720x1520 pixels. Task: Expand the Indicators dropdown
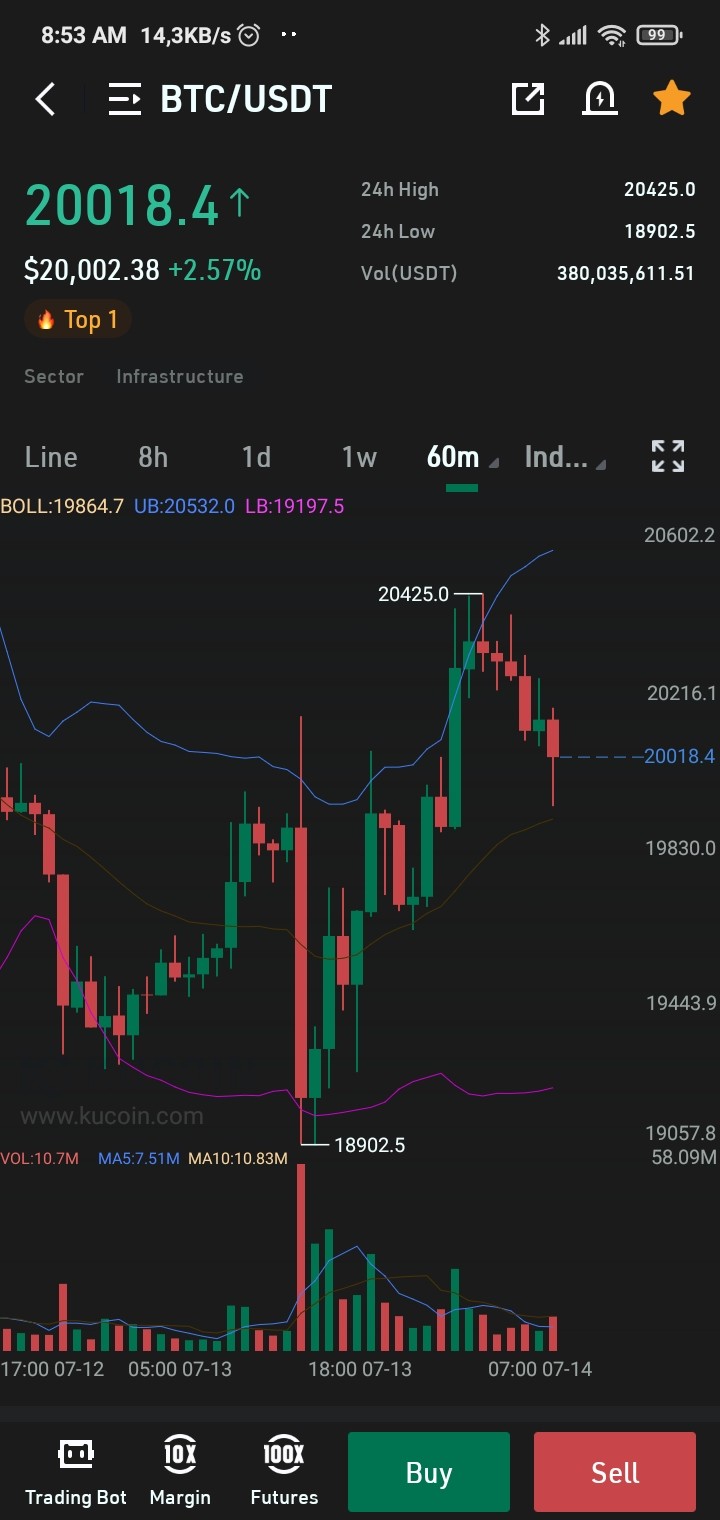[564, 457]
